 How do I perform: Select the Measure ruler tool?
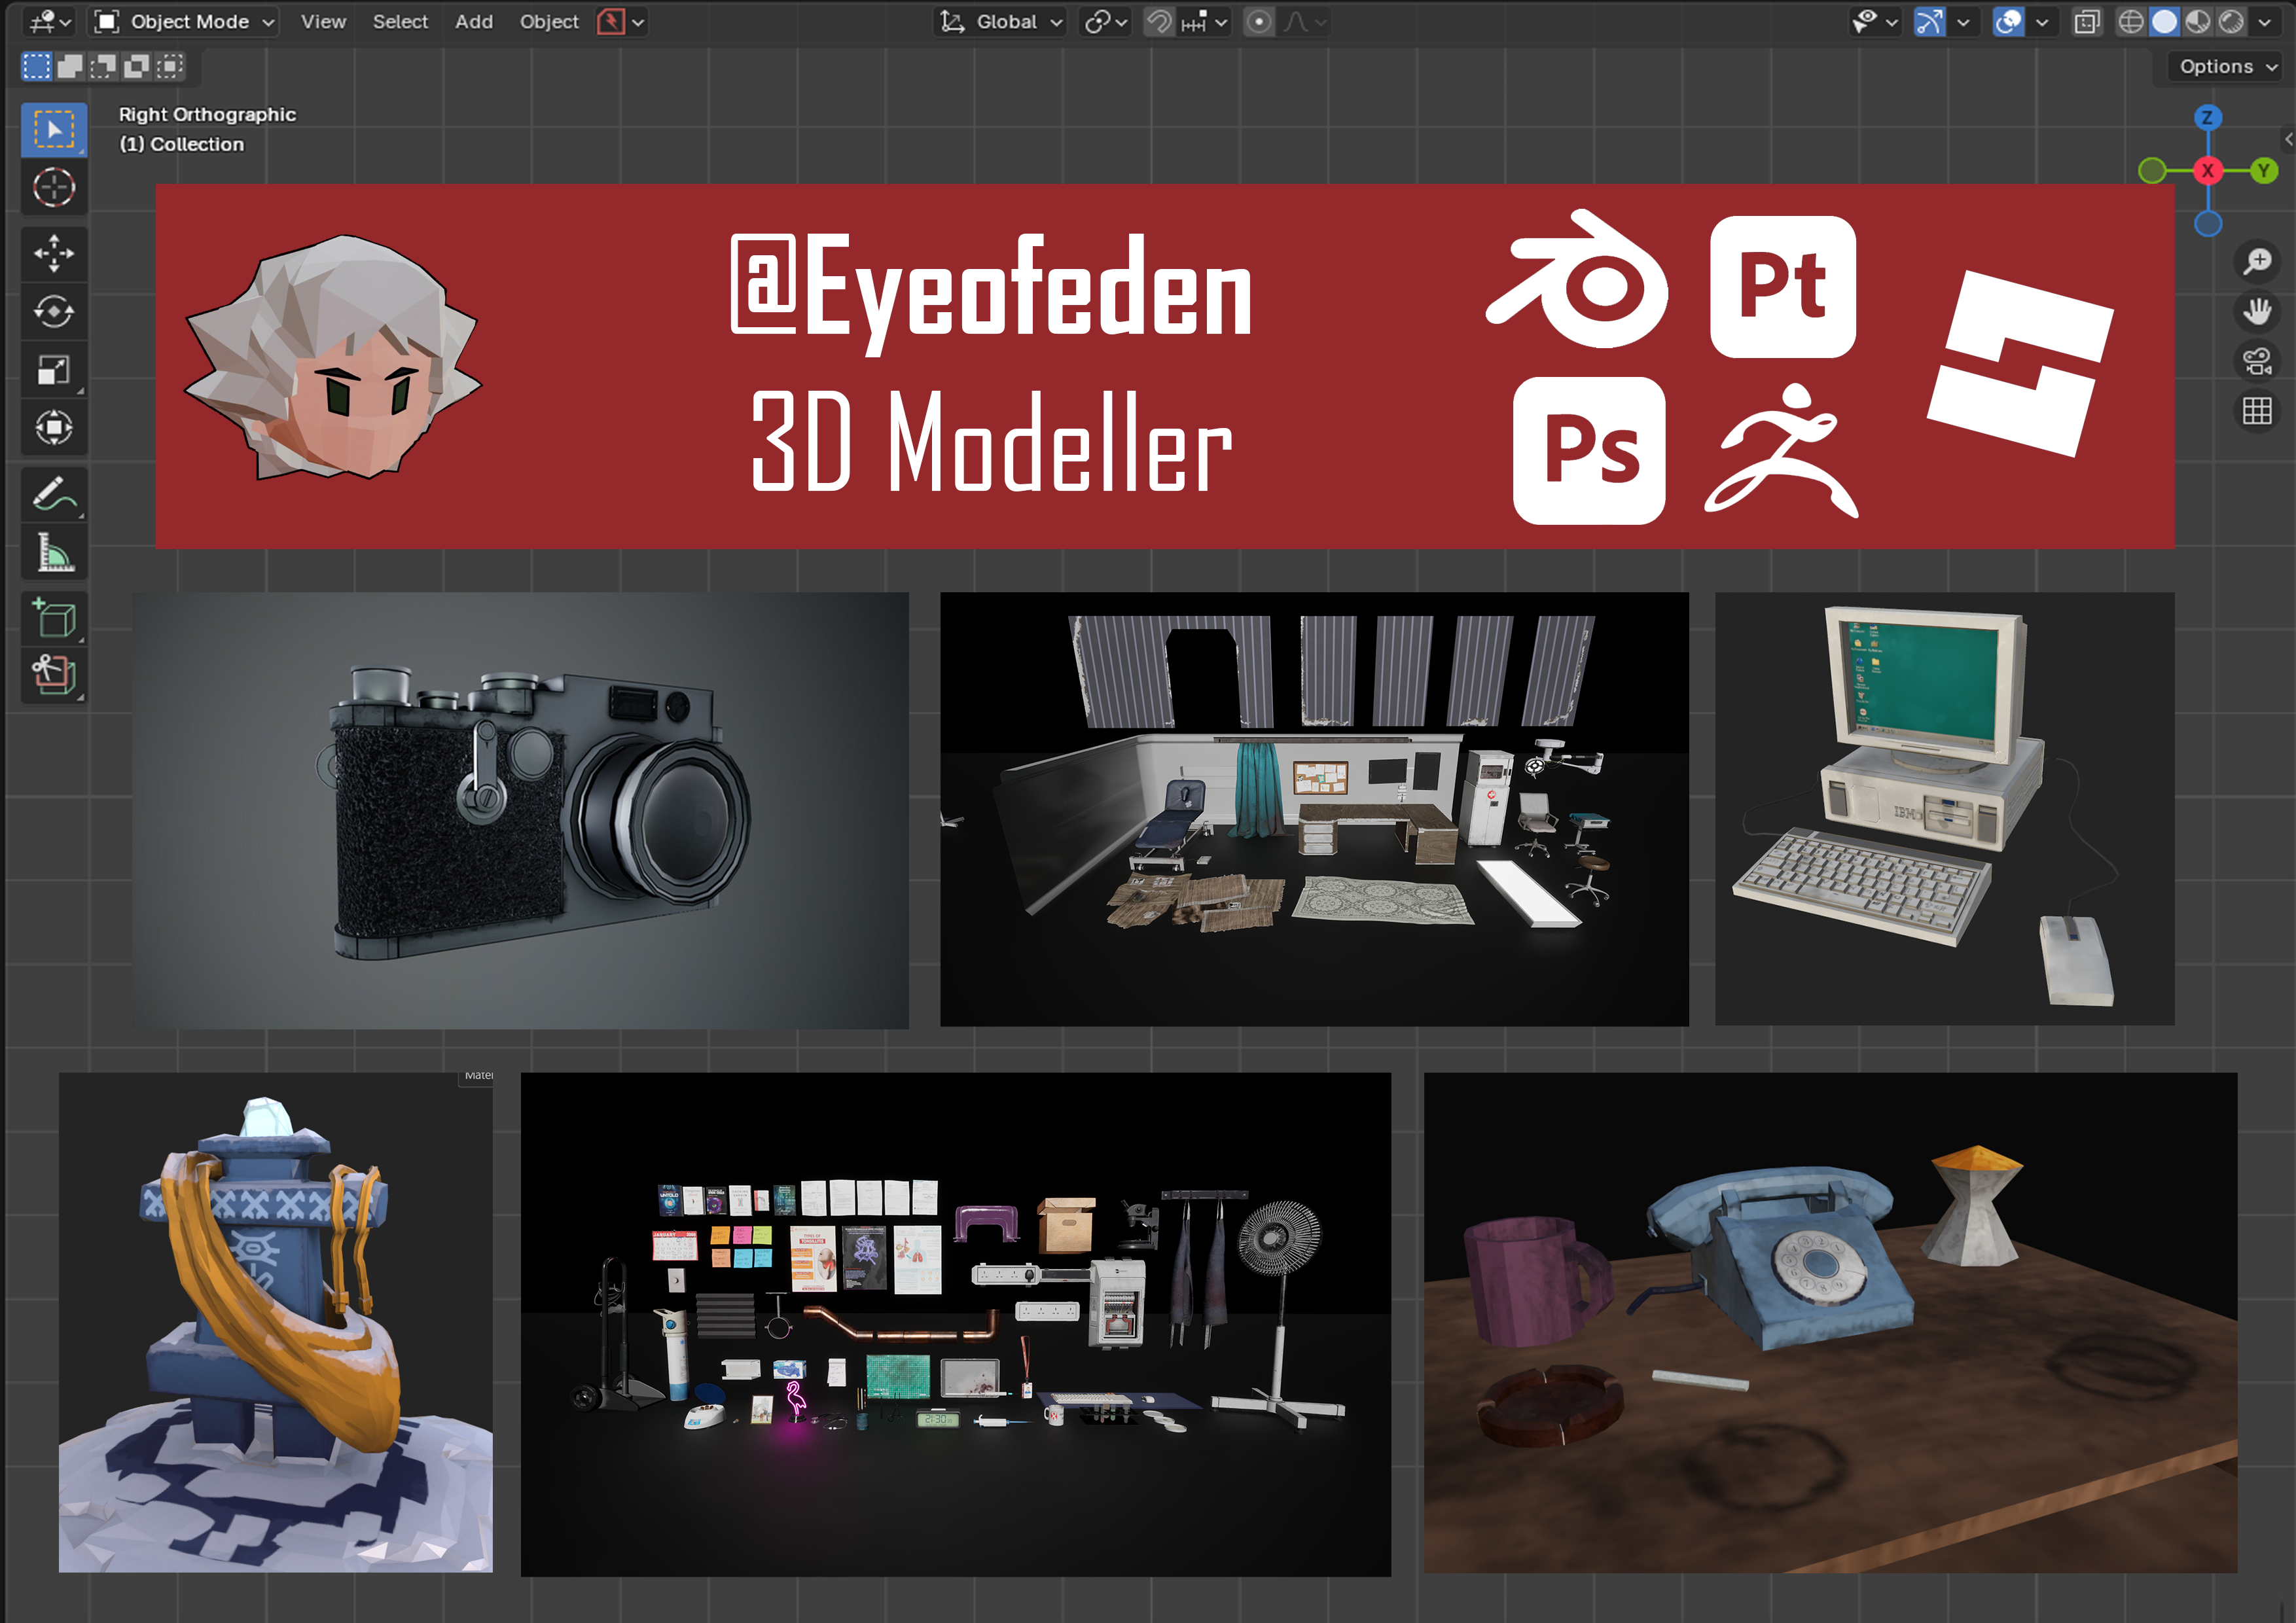click(54, 552)
